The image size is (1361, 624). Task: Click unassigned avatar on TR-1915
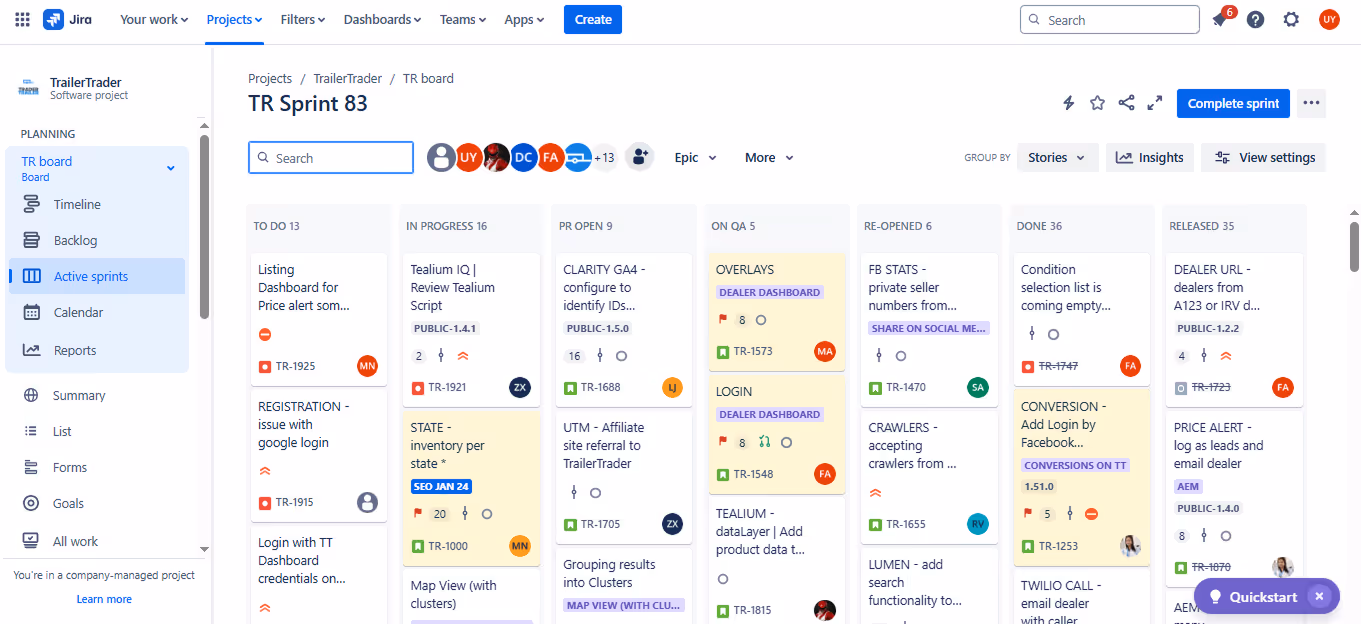pyautogui.click(x=367, y=502)
